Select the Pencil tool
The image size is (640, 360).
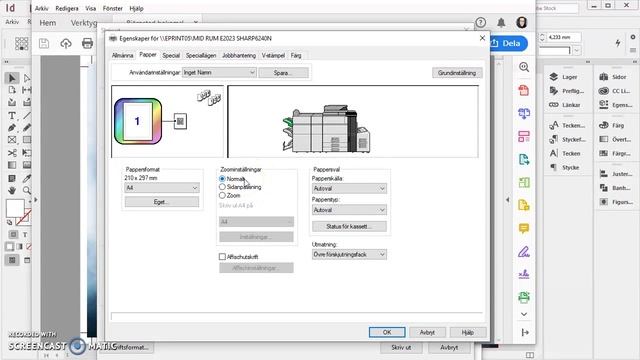click(27, 128)
